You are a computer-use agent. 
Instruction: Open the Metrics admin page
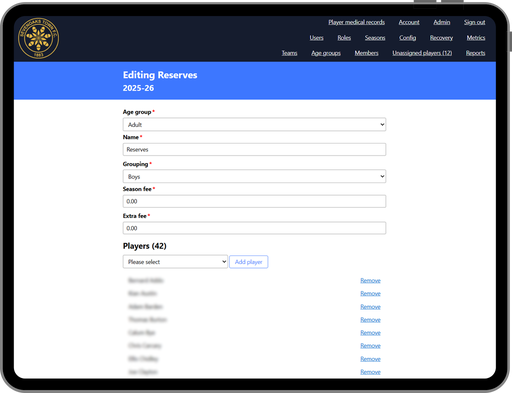click(476, 38)
